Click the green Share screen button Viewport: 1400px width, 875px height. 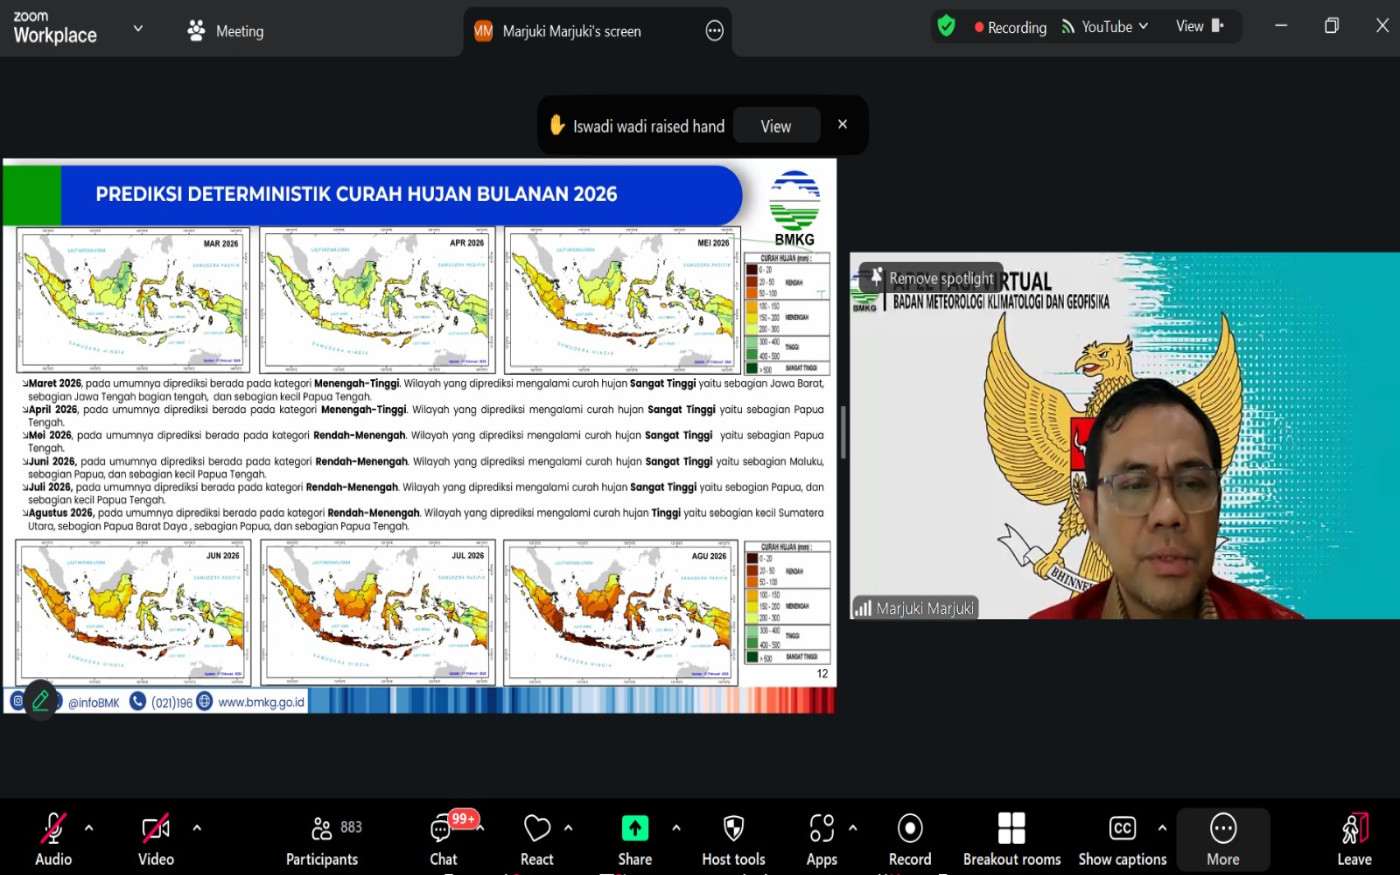point(635,839)
